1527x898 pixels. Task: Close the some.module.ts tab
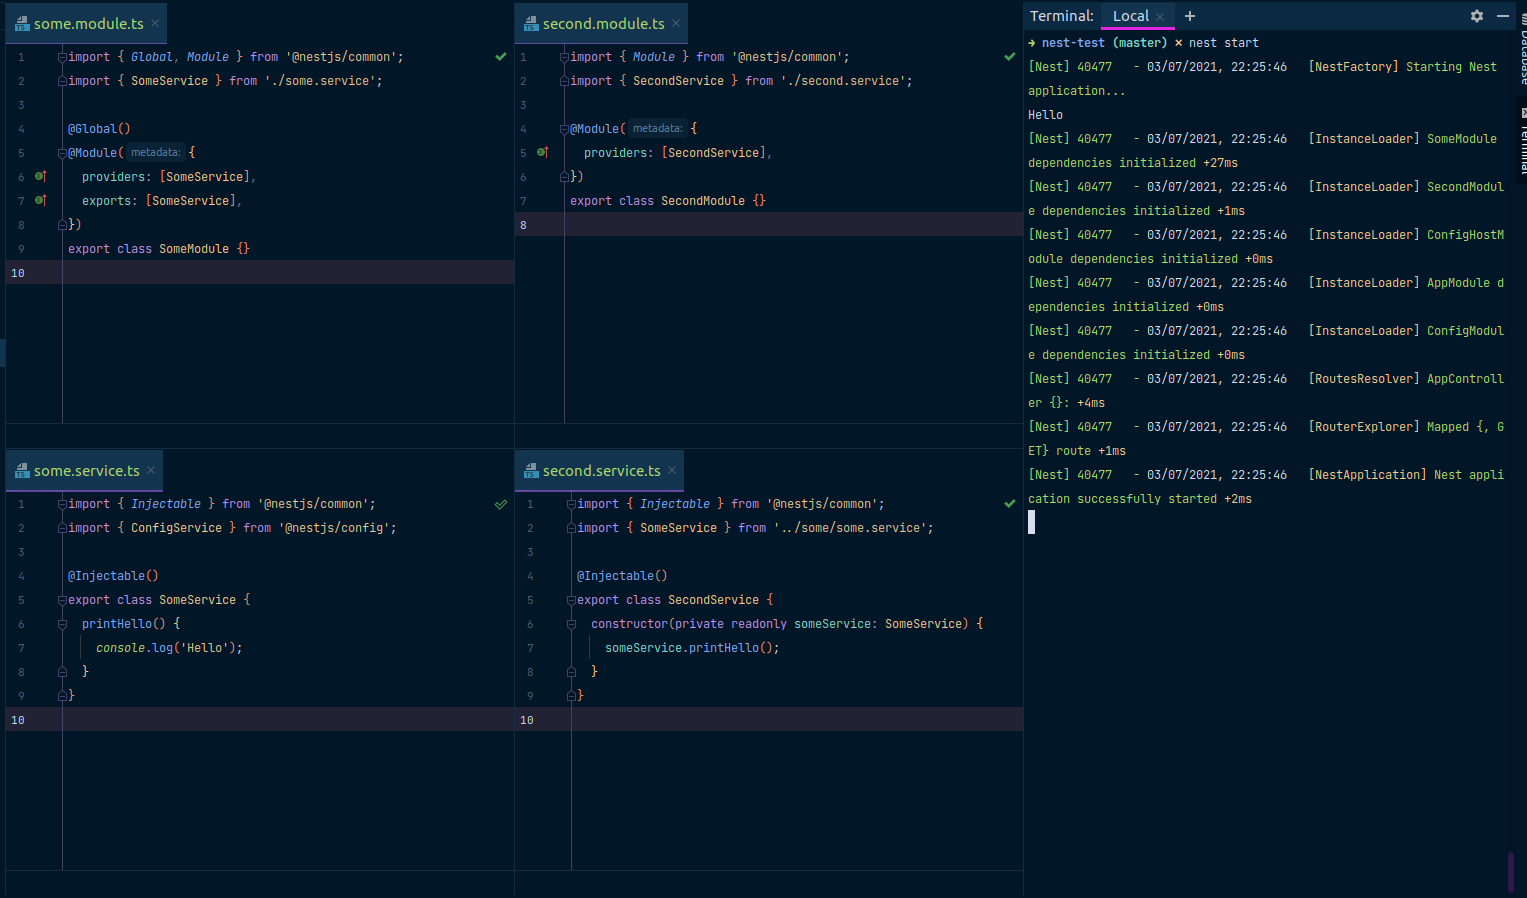coord(155,23)
